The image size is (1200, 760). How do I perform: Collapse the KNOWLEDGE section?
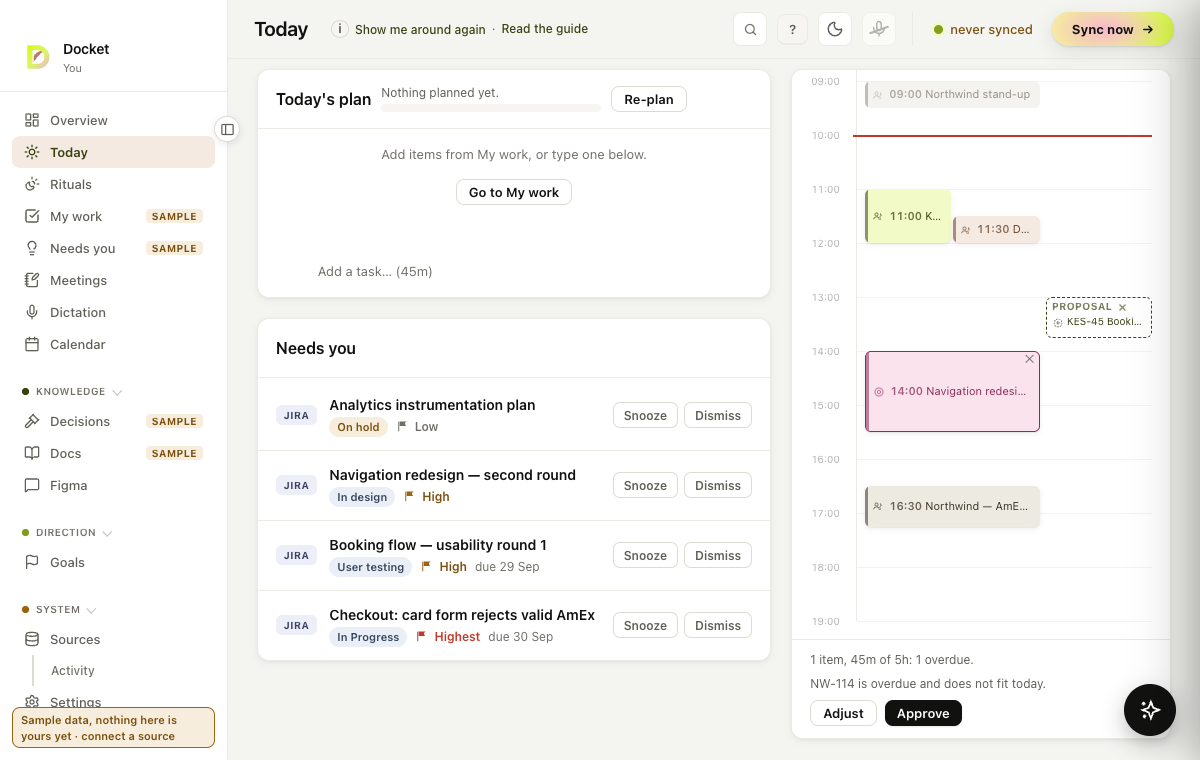[72, 392]
